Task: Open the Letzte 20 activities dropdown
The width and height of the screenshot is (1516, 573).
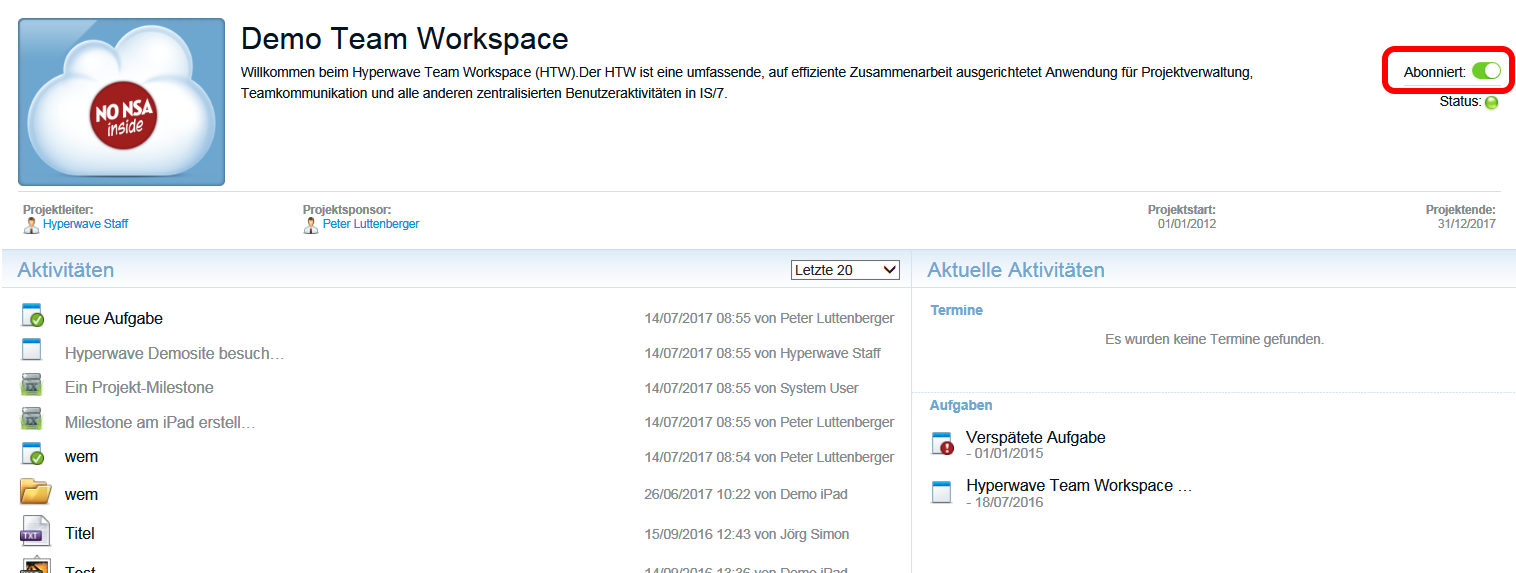Action: [x=845, y=270]
